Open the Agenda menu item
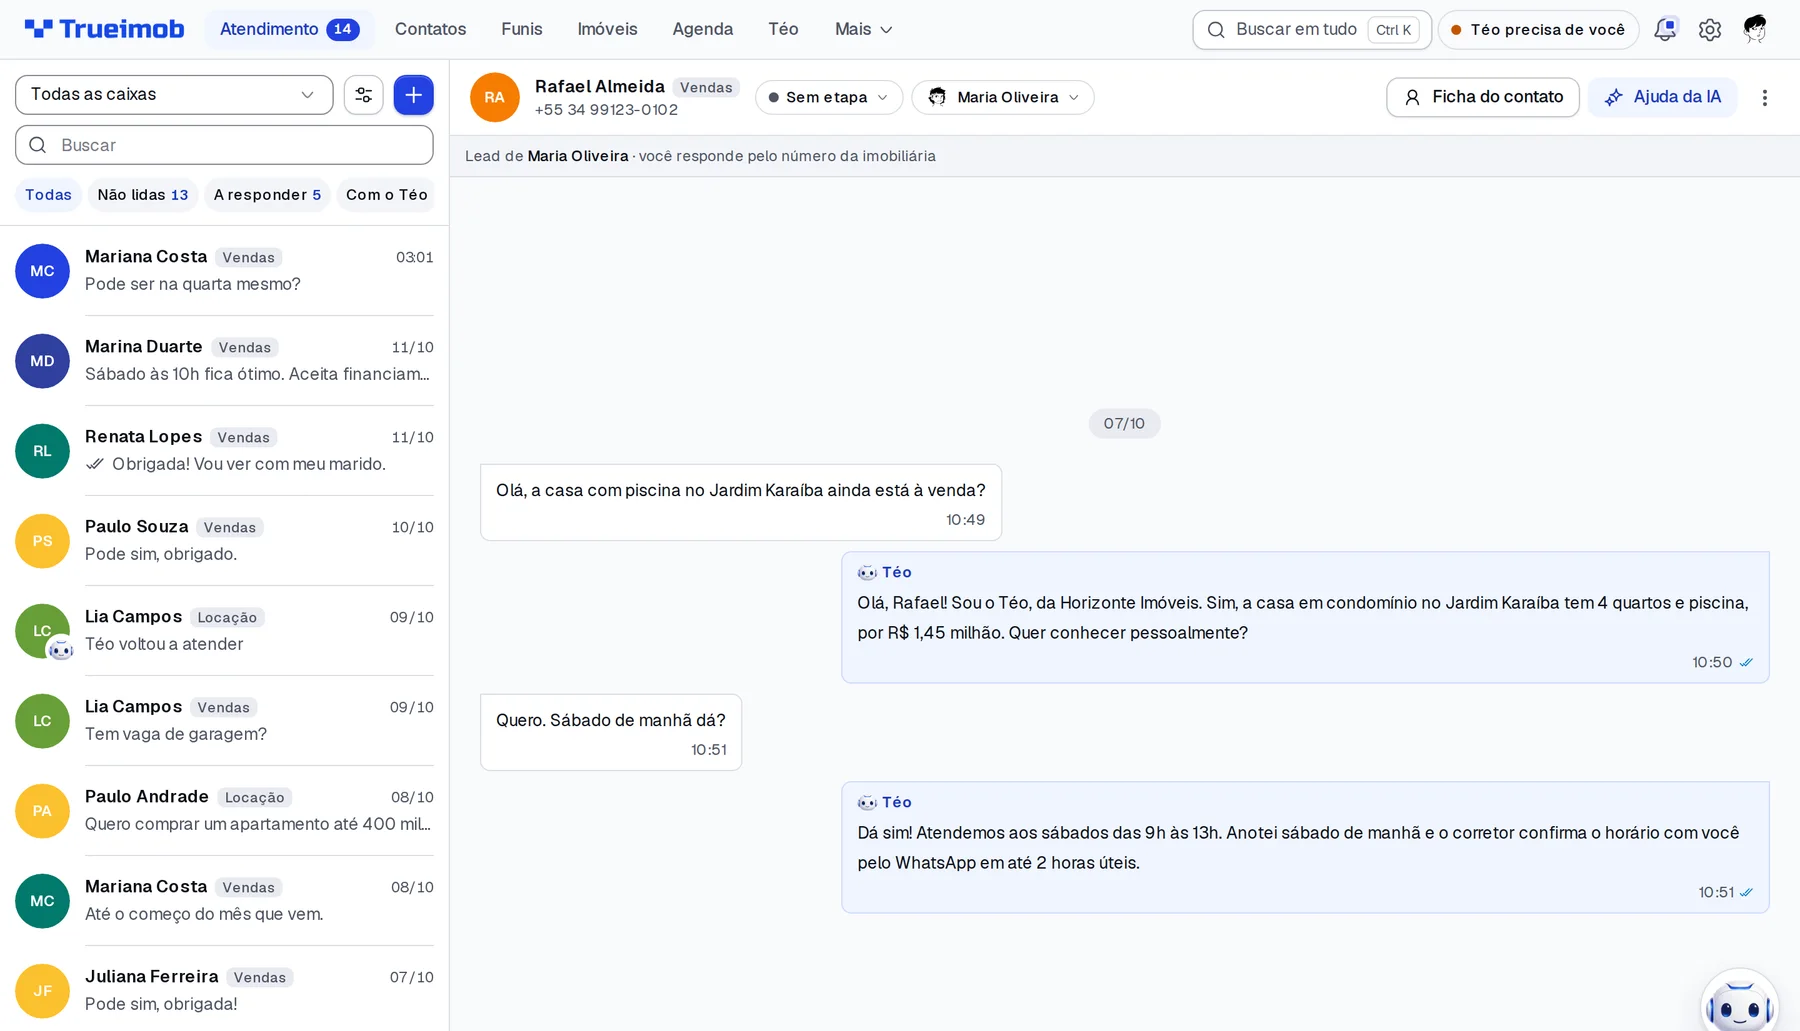 coord(703,29)
